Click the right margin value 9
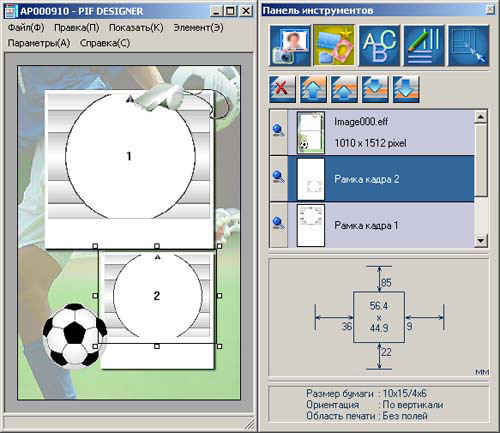The height and width of the screenshot is (433, 500). tap(409, 326)
